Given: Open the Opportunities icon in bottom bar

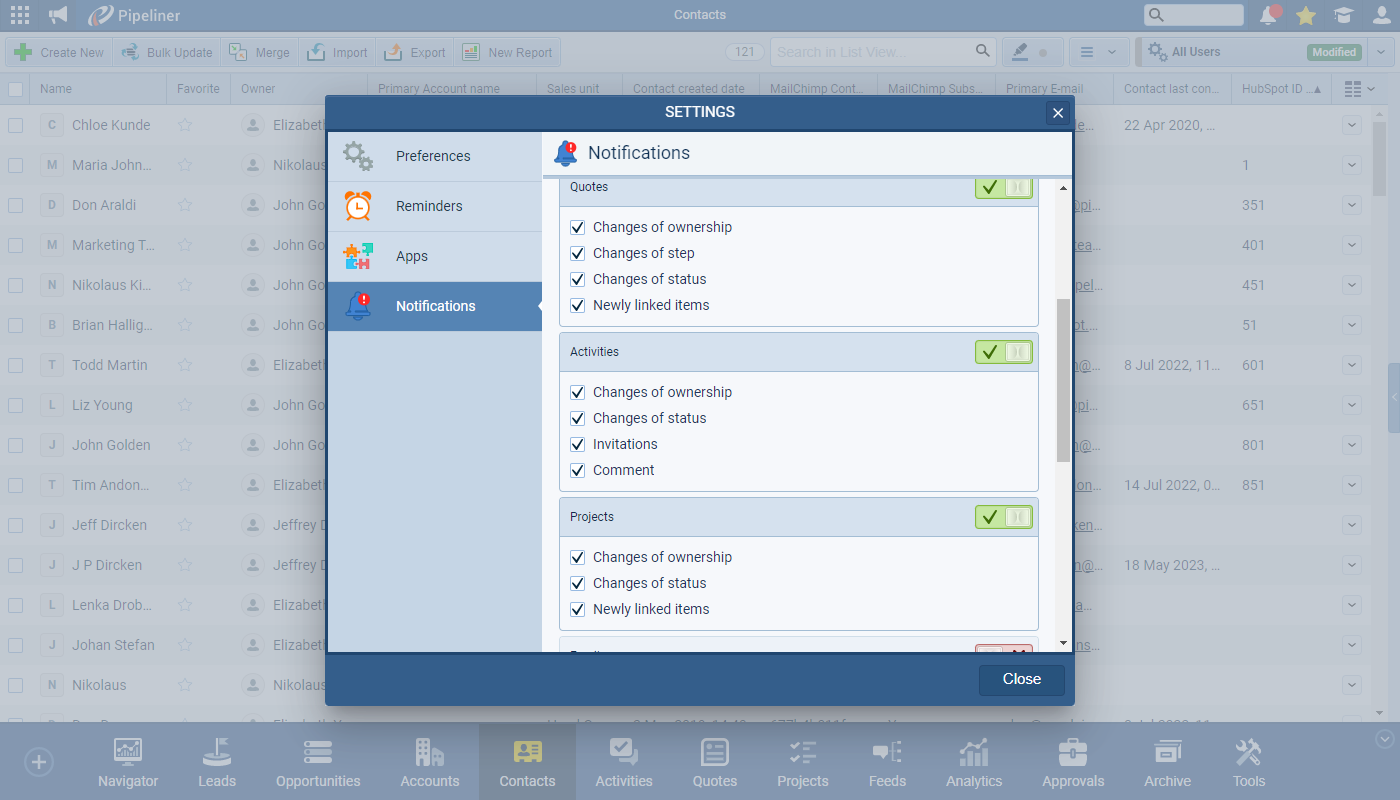Looking at the screenshot, I should tap(318, 763).
